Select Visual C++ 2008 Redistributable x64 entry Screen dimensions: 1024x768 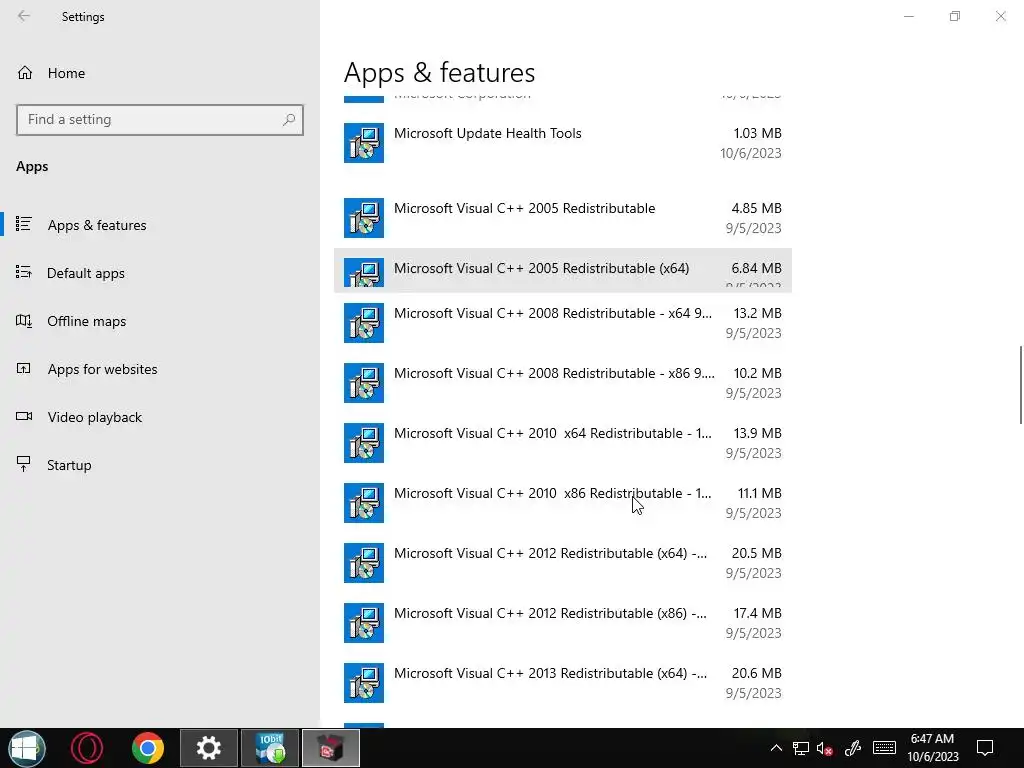[562, 323]
